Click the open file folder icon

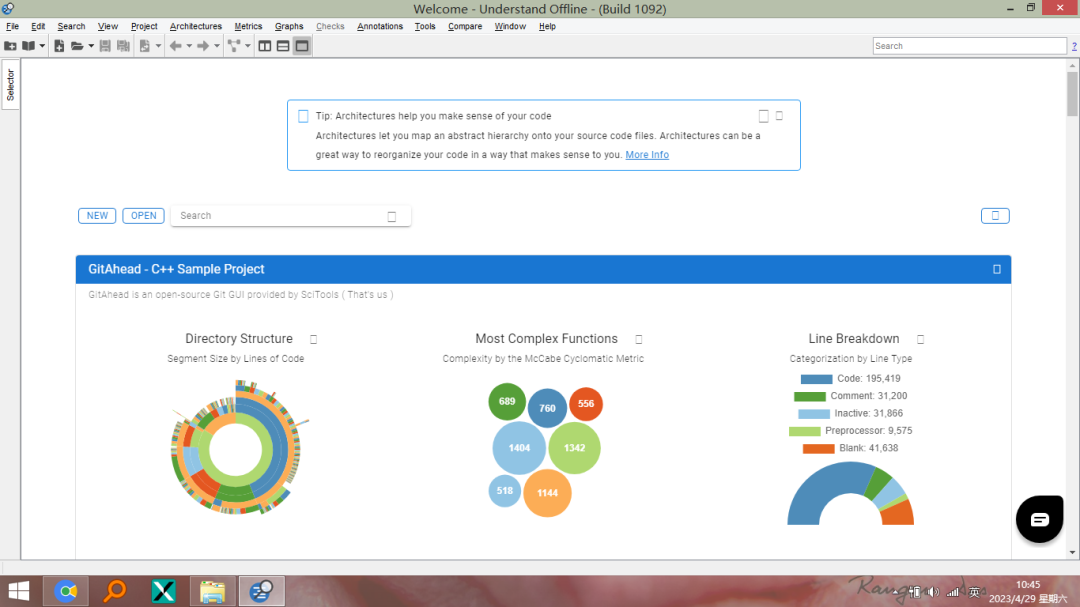tap(77, 46)
